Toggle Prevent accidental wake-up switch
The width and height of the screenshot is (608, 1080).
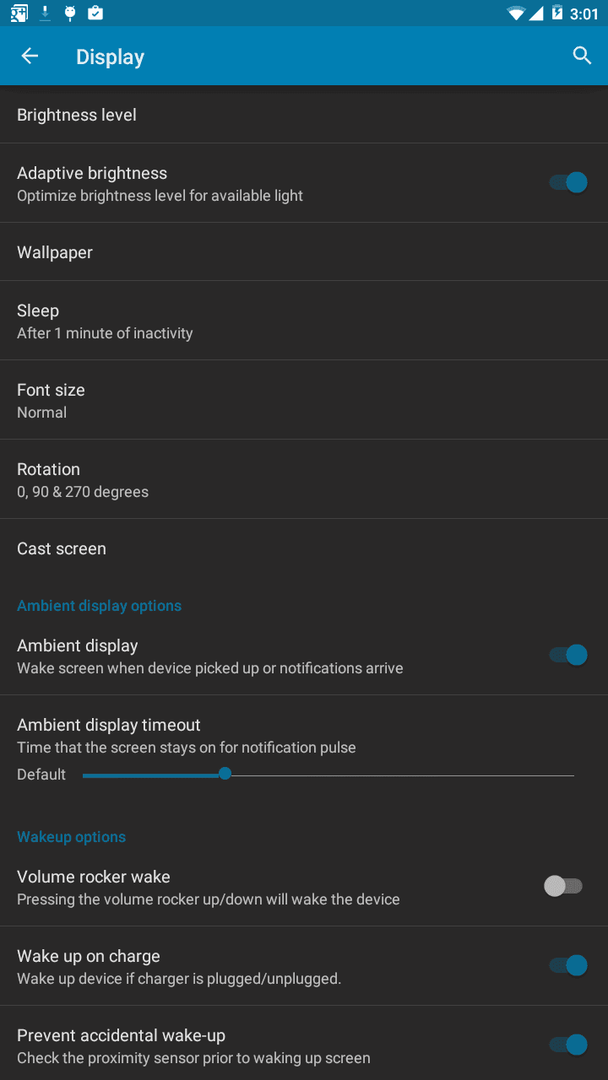[568, 1045]
